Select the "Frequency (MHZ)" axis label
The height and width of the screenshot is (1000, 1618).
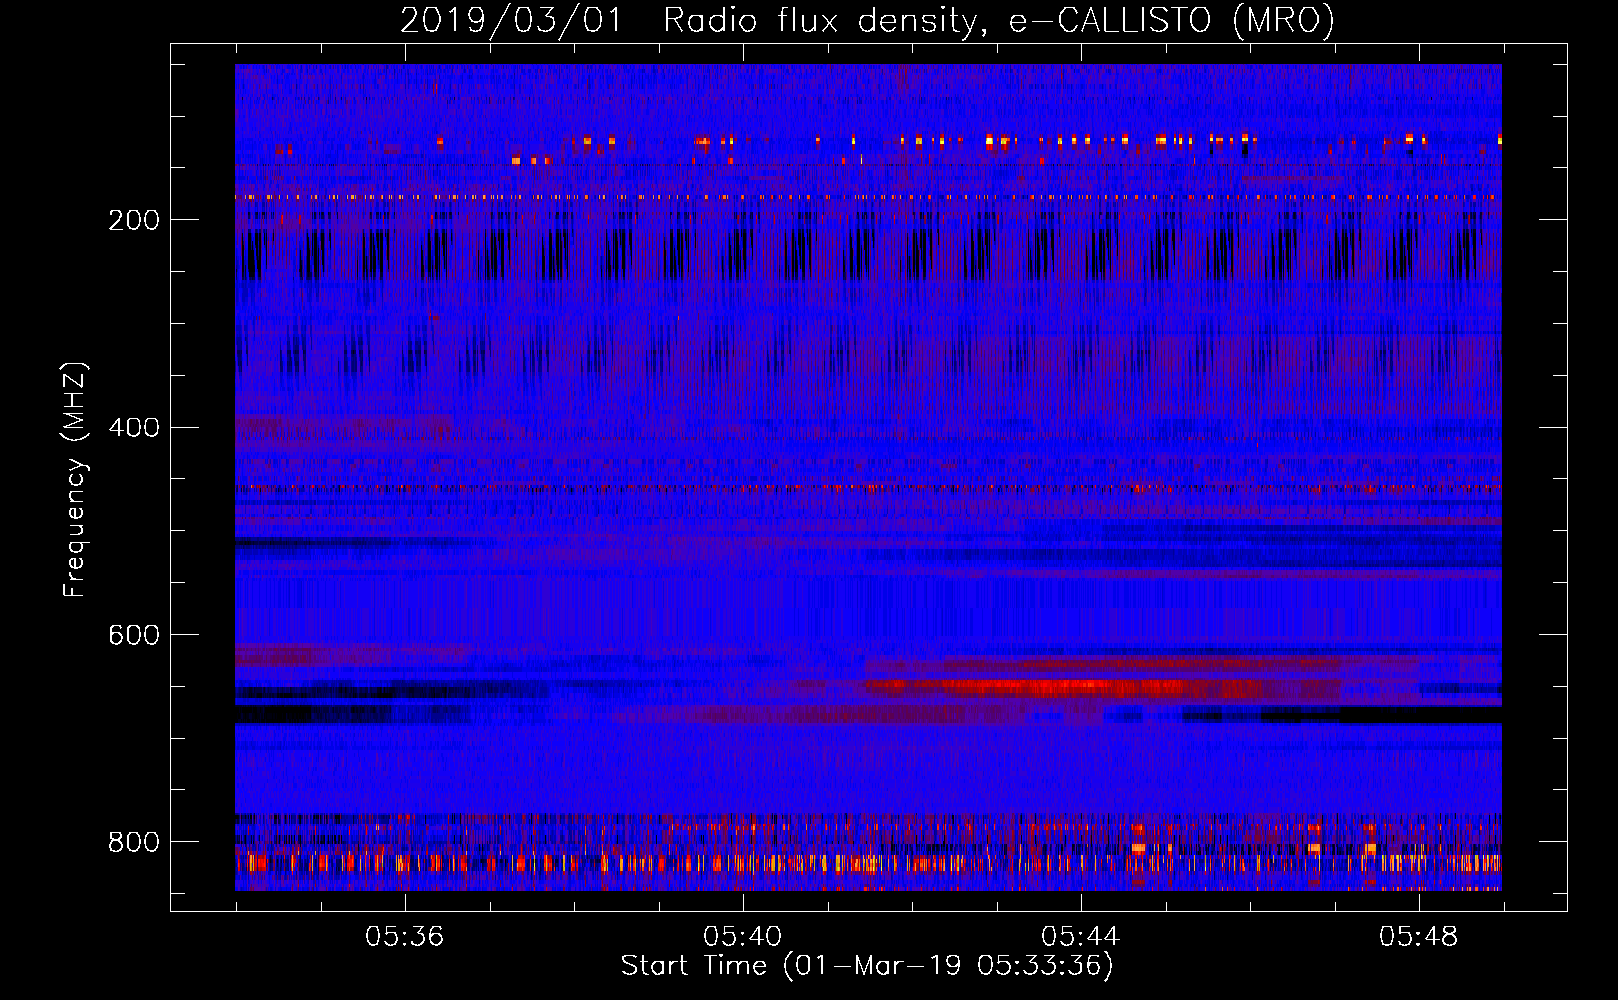click(x=75, y=480)
